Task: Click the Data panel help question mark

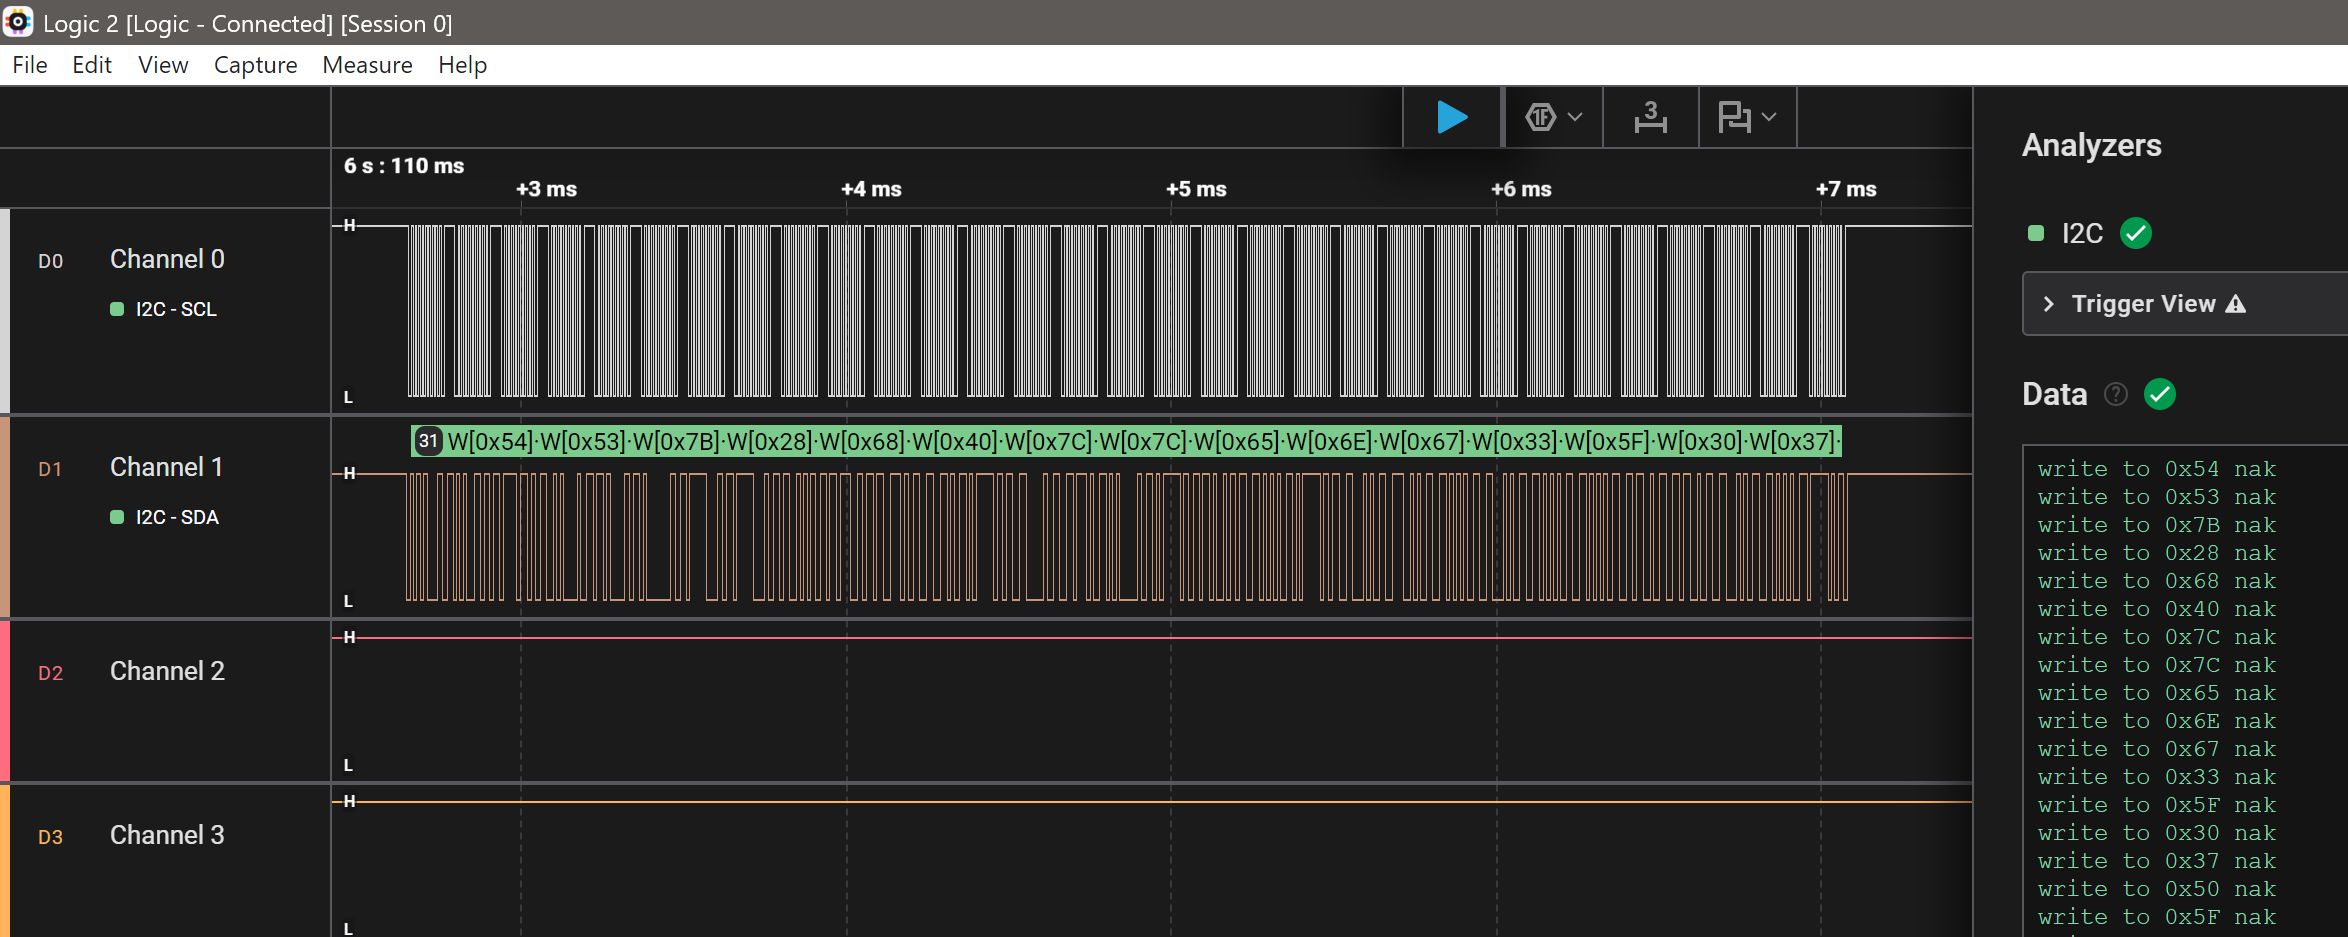Action: (x=2116, y=394)
